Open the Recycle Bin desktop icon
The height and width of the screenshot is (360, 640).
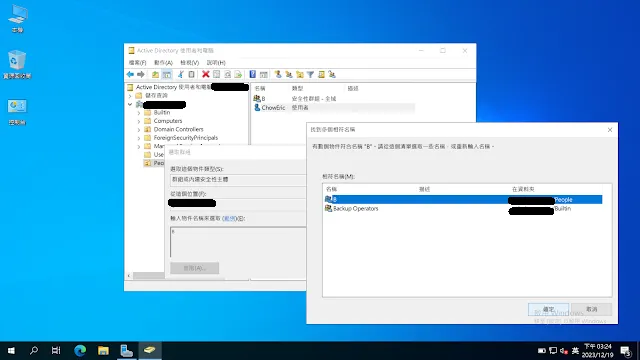pyautogui.click(x=17, y=64)
